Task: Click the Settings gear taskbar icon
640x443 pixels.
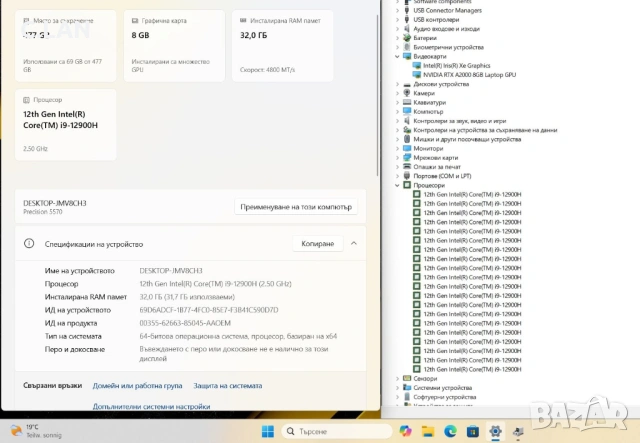Action: [x=495, y=431]
